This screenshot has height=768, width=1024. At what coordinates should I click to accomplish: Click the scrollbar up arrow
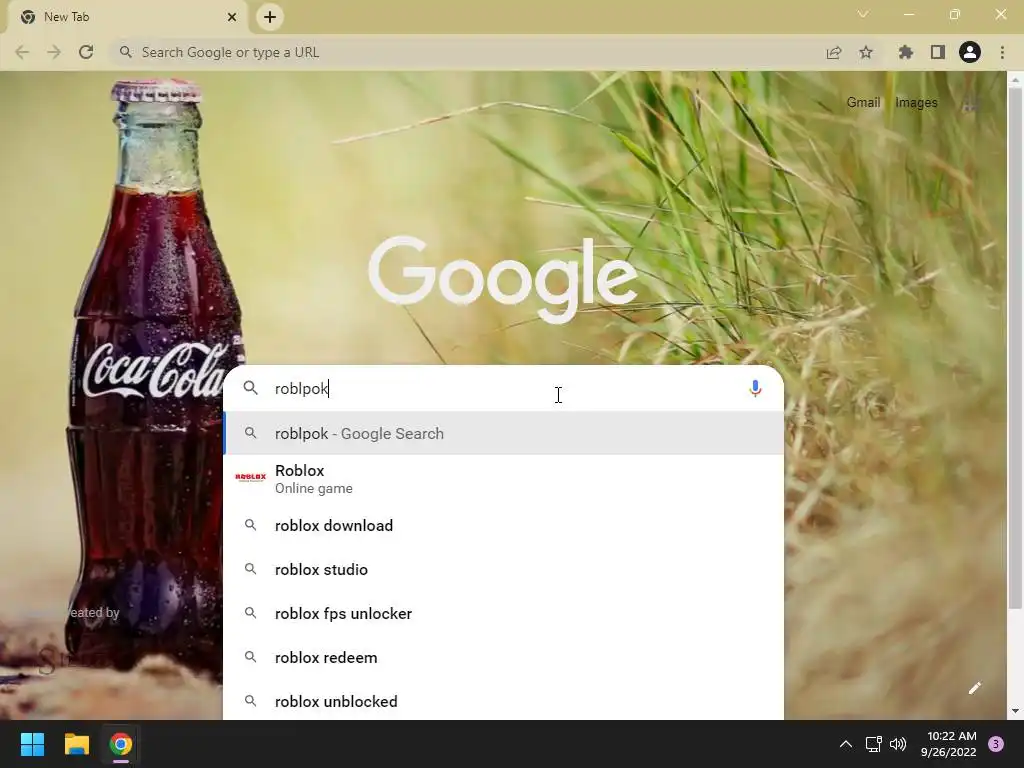1015,80
